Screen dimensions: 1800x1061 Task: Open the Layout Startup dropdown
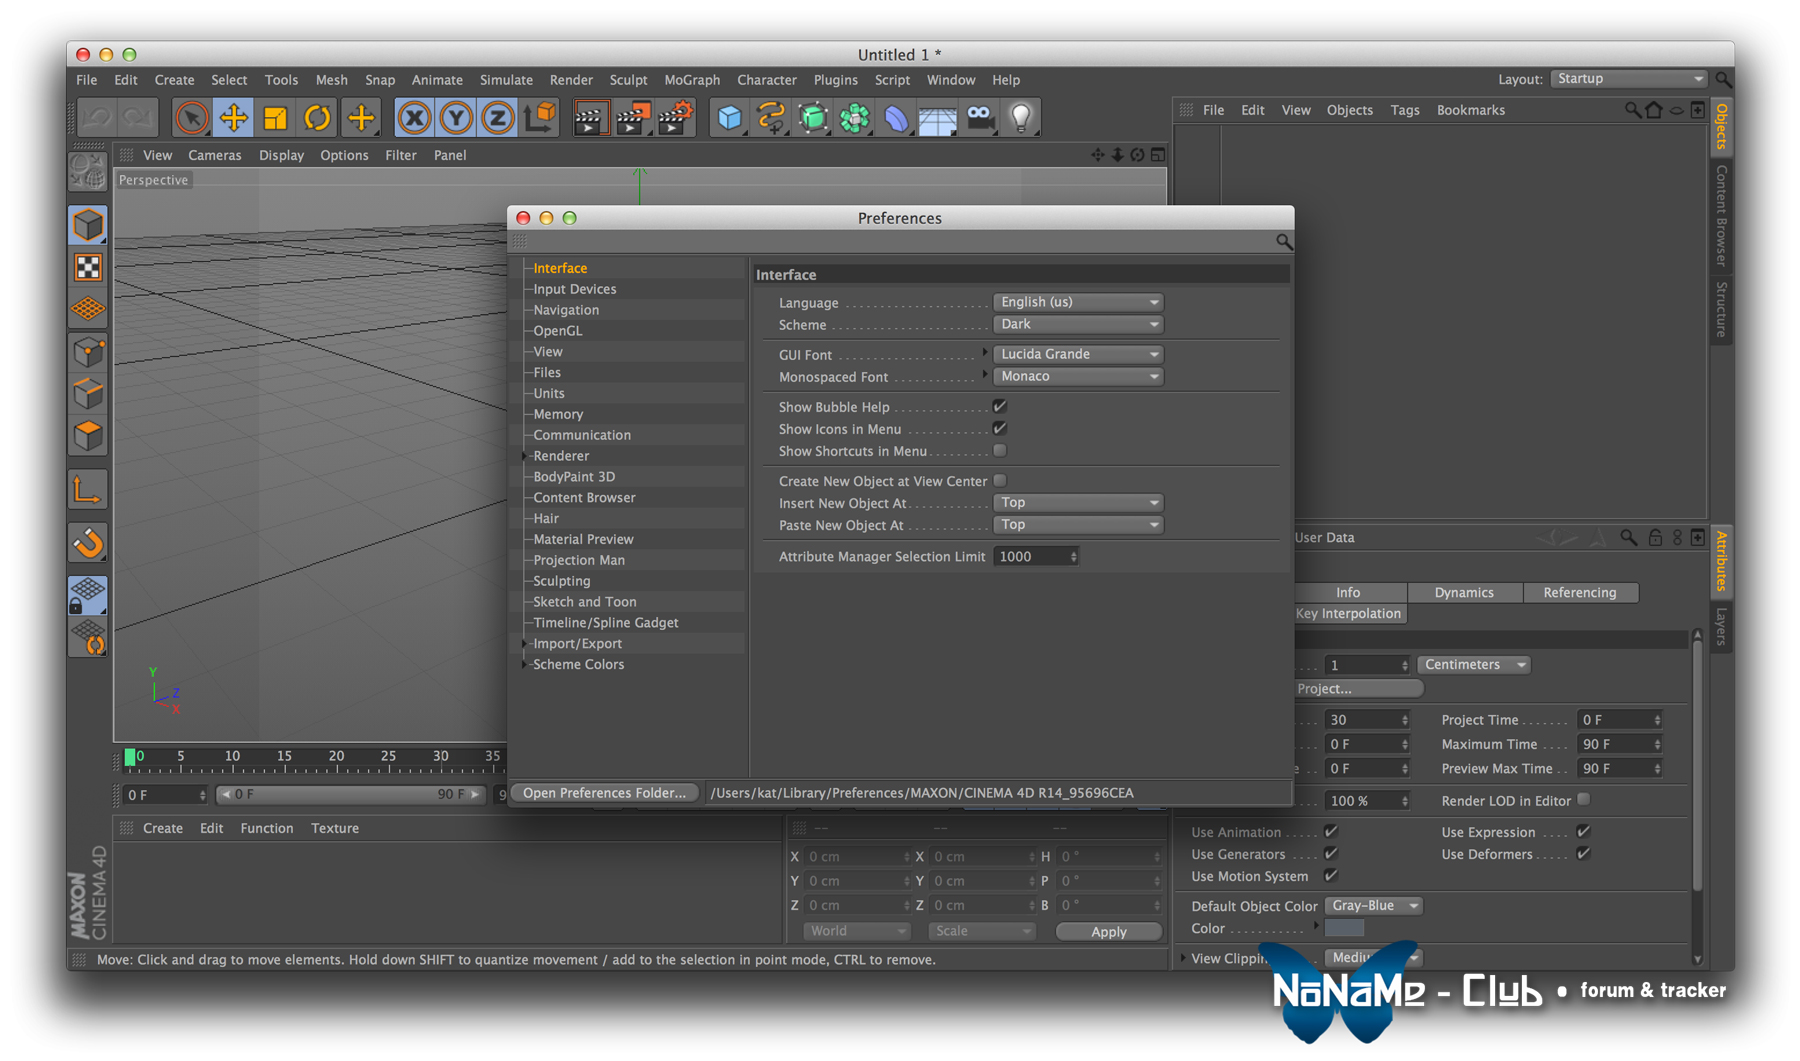point(1629,79)
